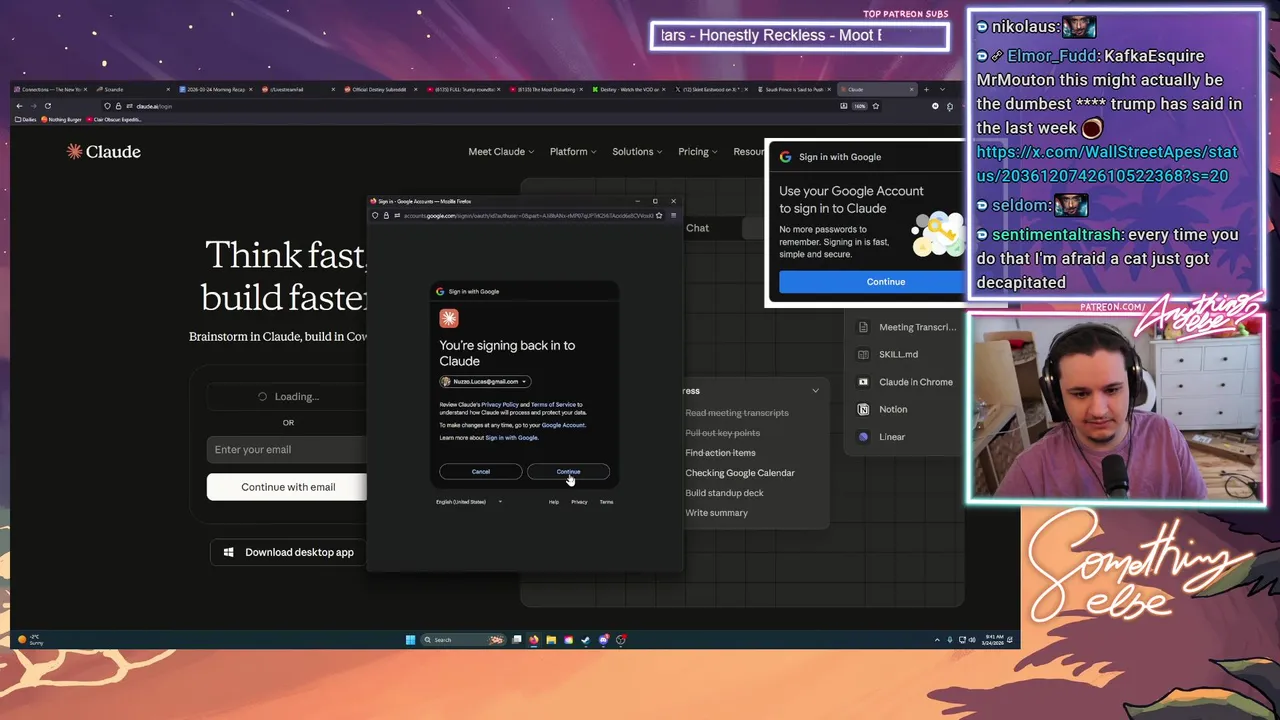
Task: Click the 'Enter your email' field
Action: 288,450
